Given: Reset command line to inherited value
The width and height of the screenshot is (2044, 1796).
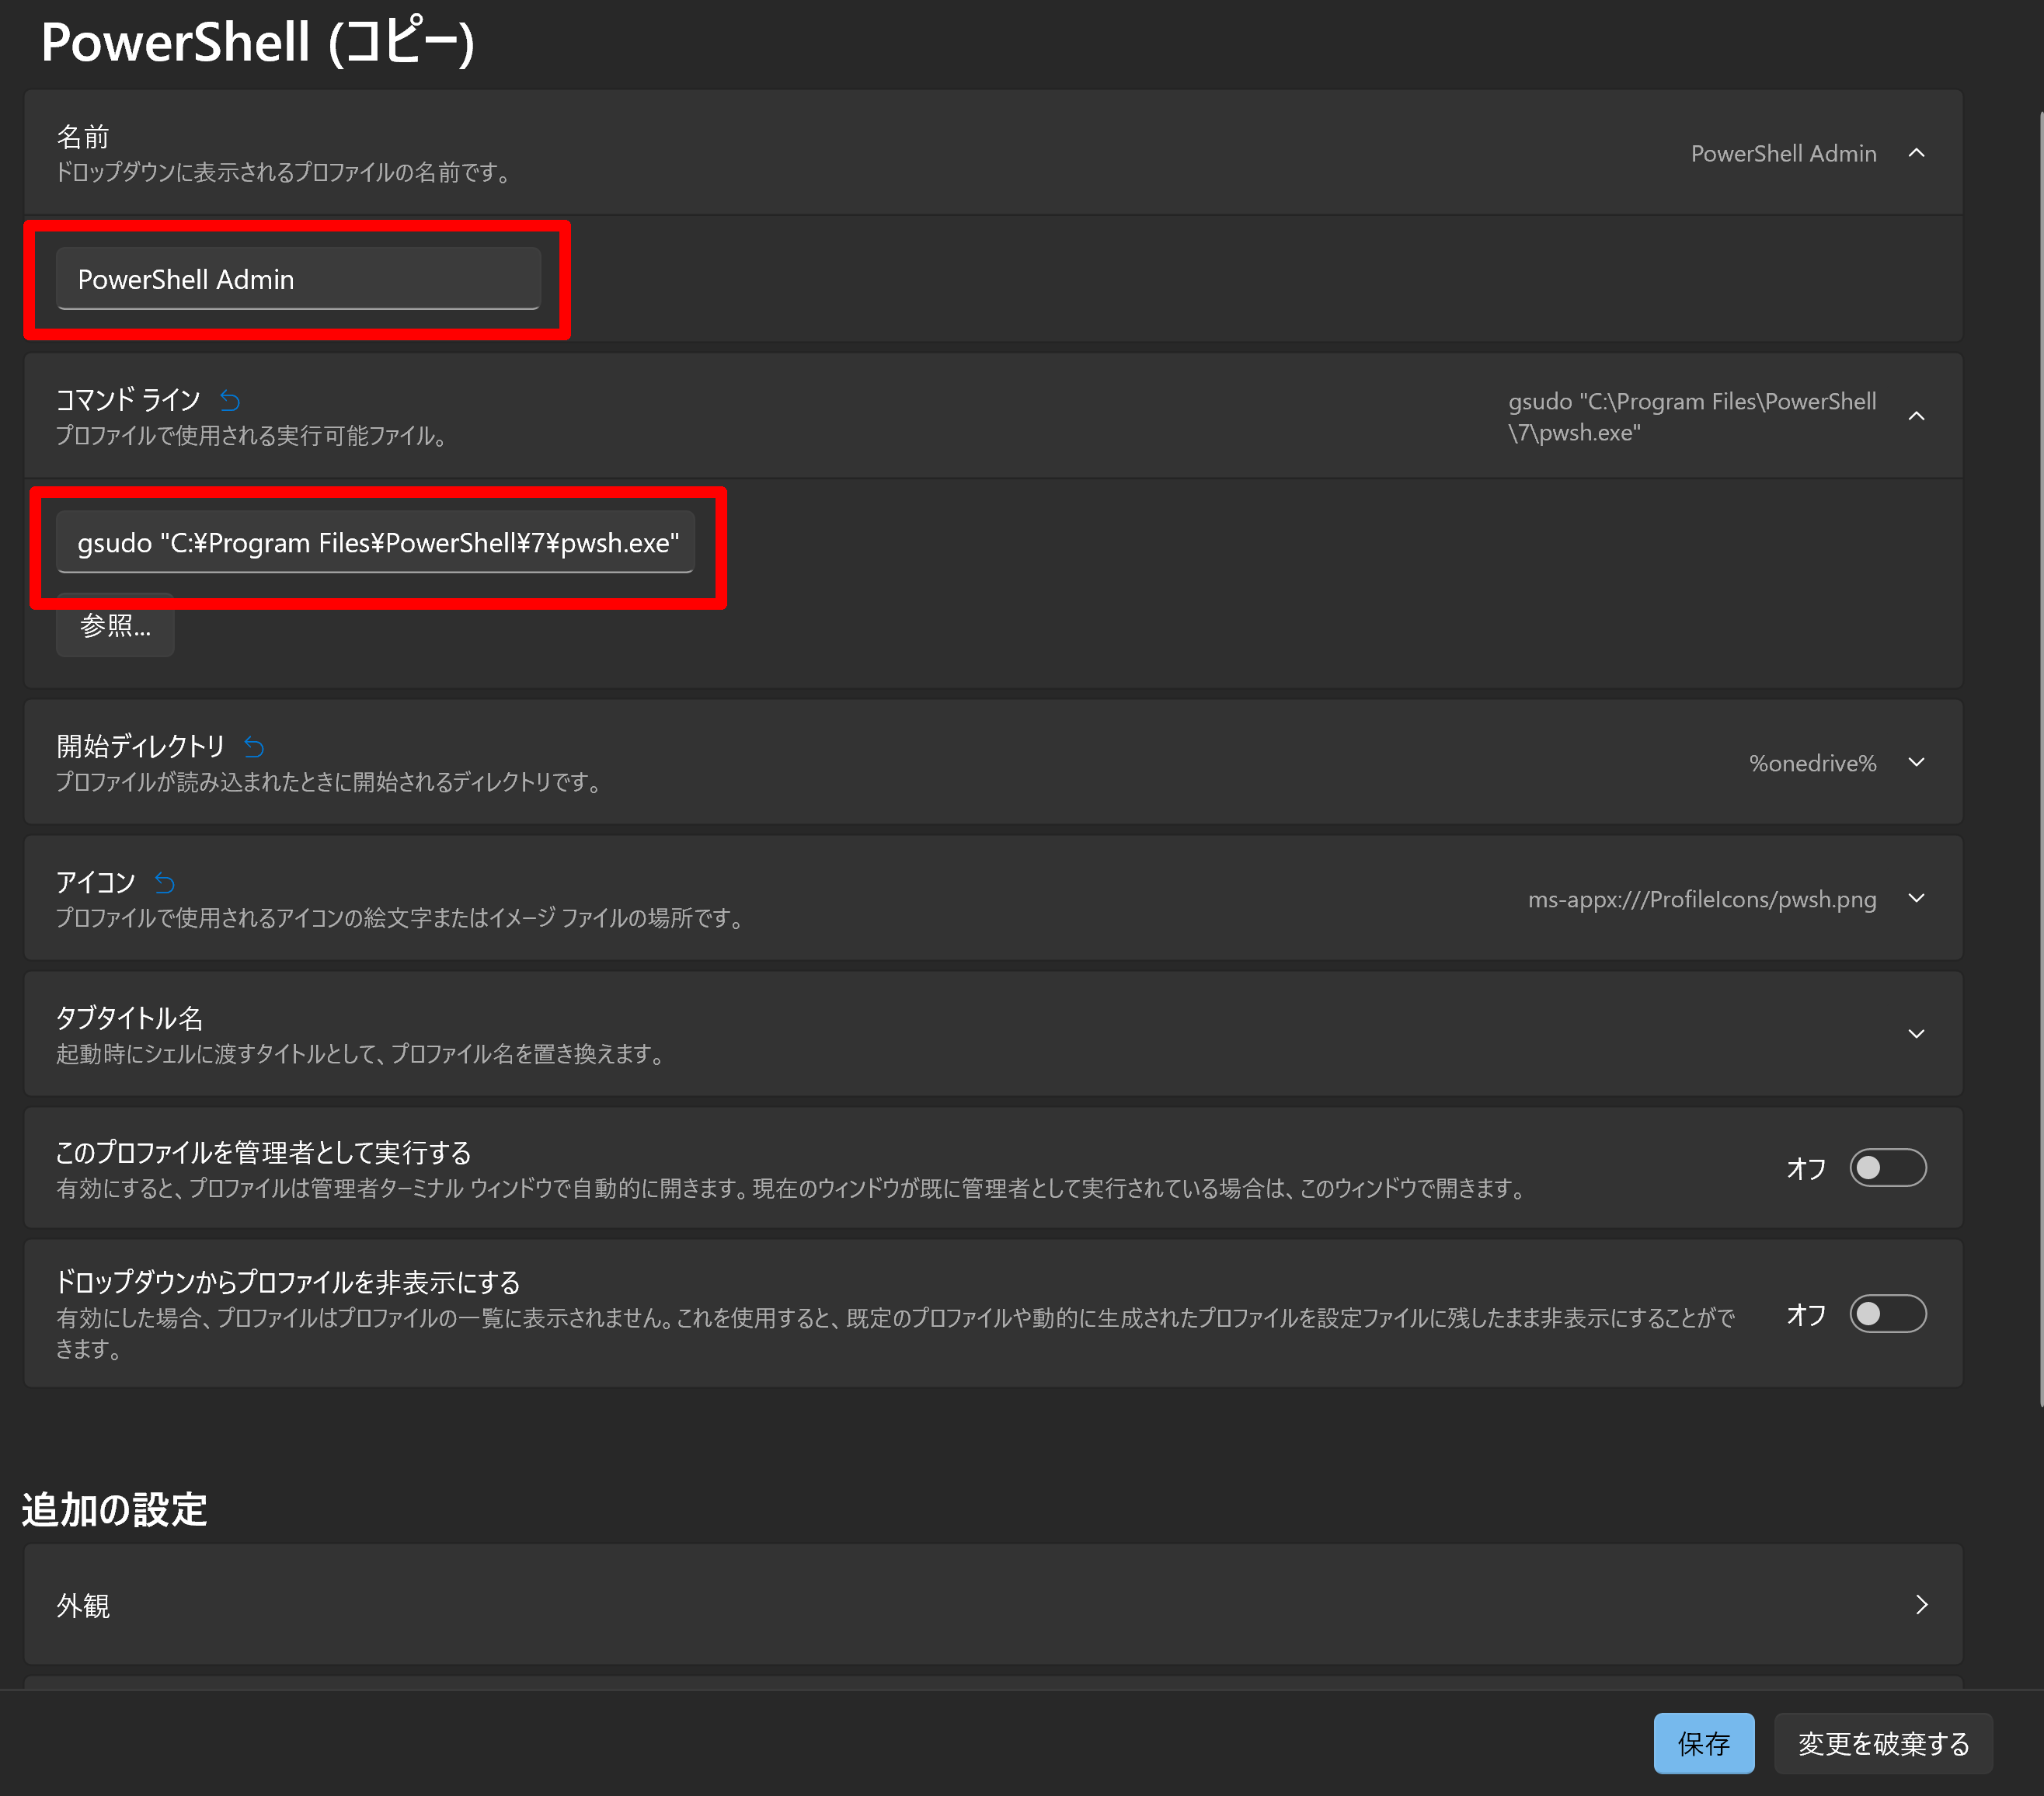Looking at the screenshot, I should click(x=230, y=401).
